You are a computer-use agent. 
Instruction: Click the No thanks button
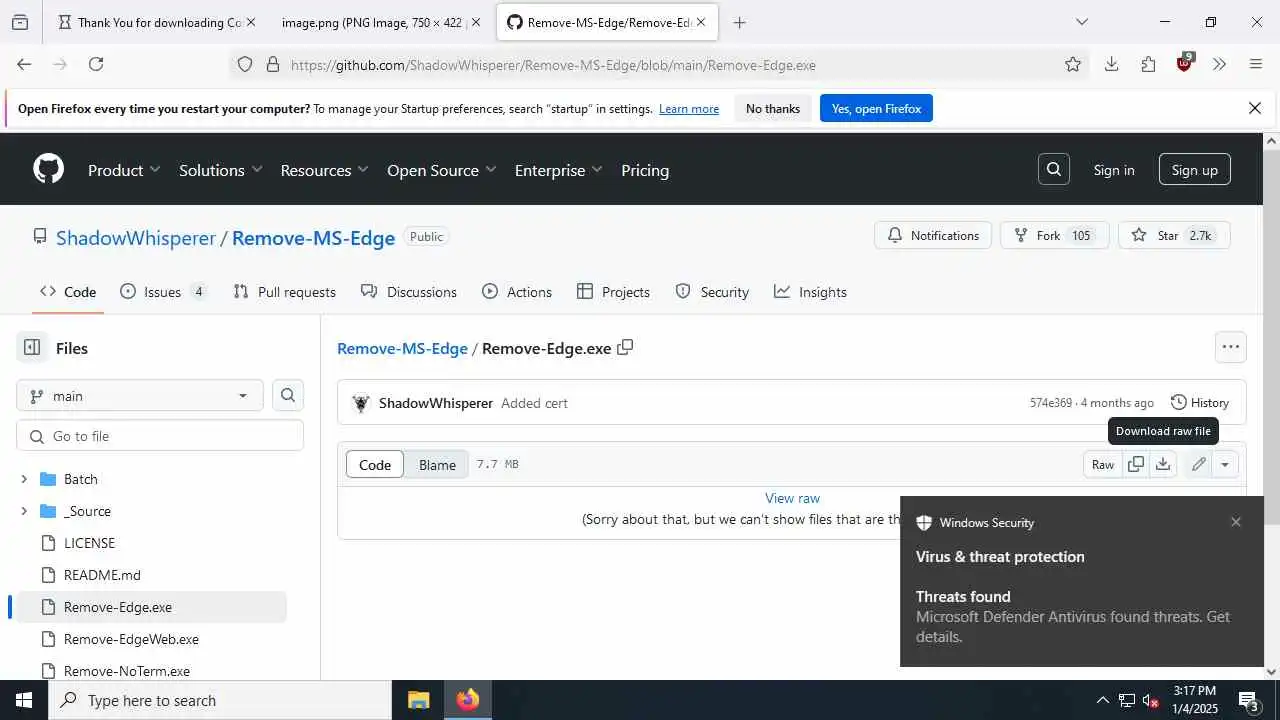click(773, 108)
